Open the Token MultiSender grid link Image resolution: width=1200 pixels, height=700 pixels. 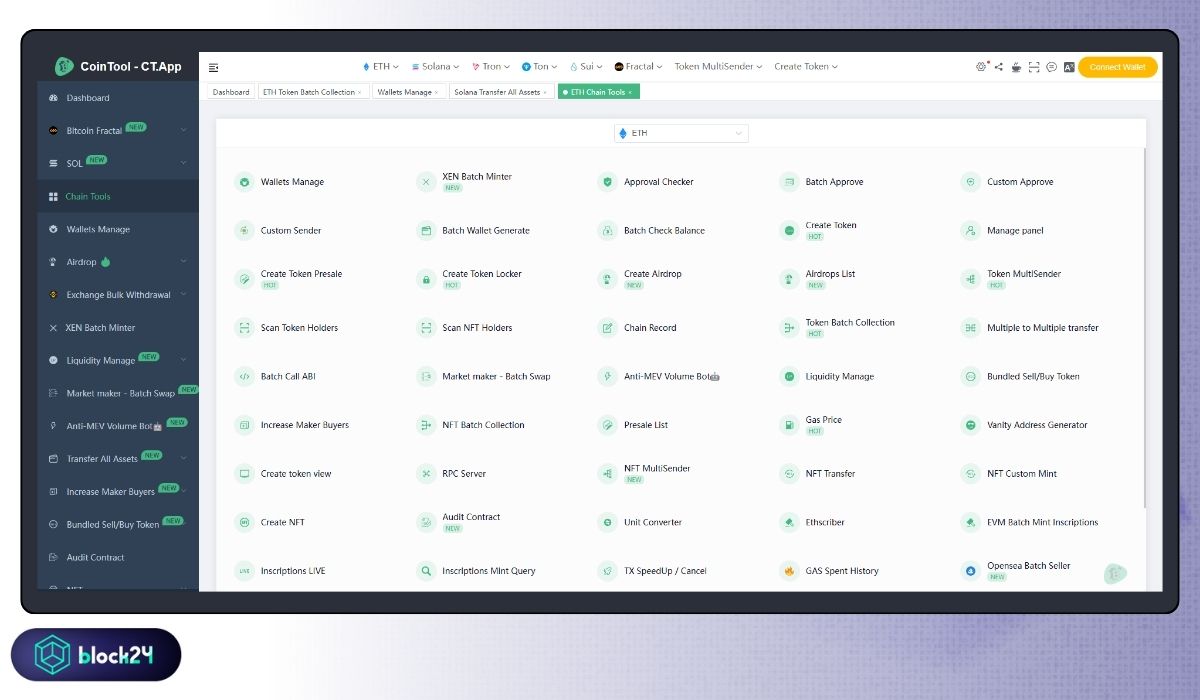point(1024,274)
